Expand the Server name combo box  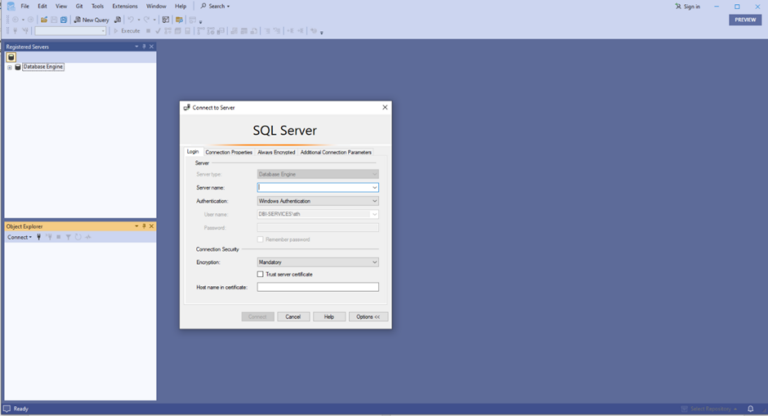[x=374, y=187]
